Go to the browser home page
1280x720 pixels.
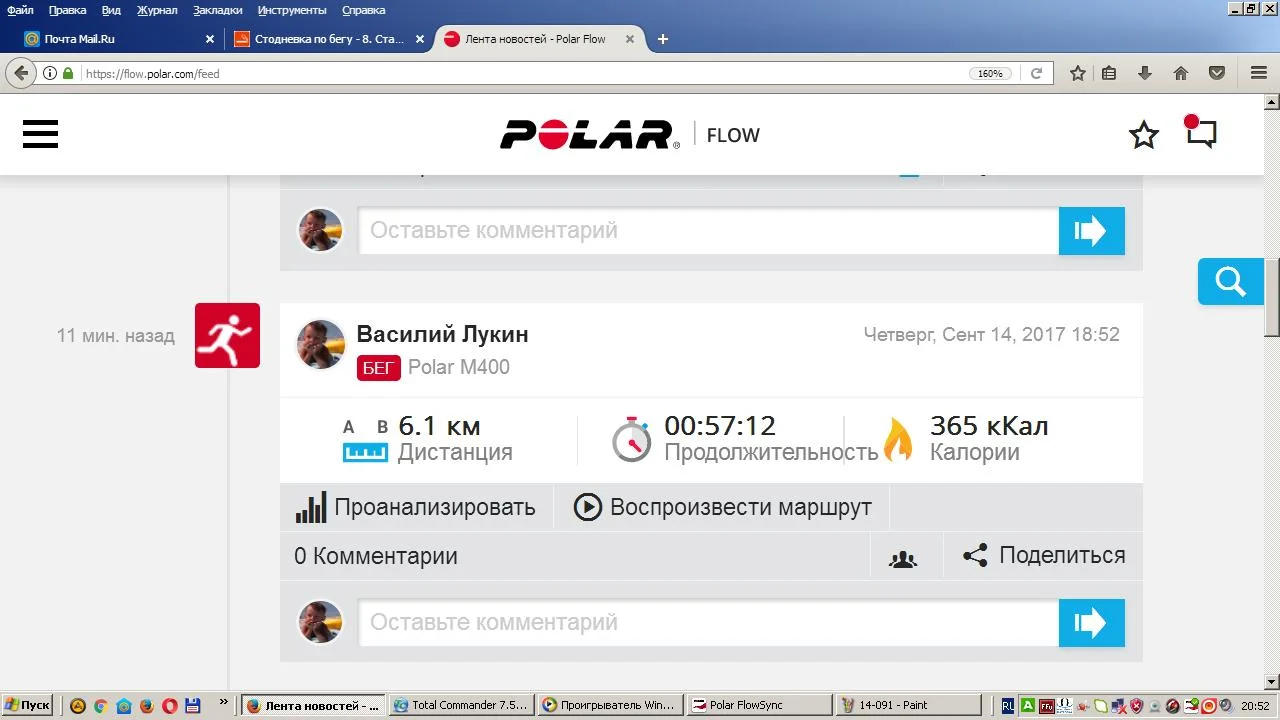1181,73
